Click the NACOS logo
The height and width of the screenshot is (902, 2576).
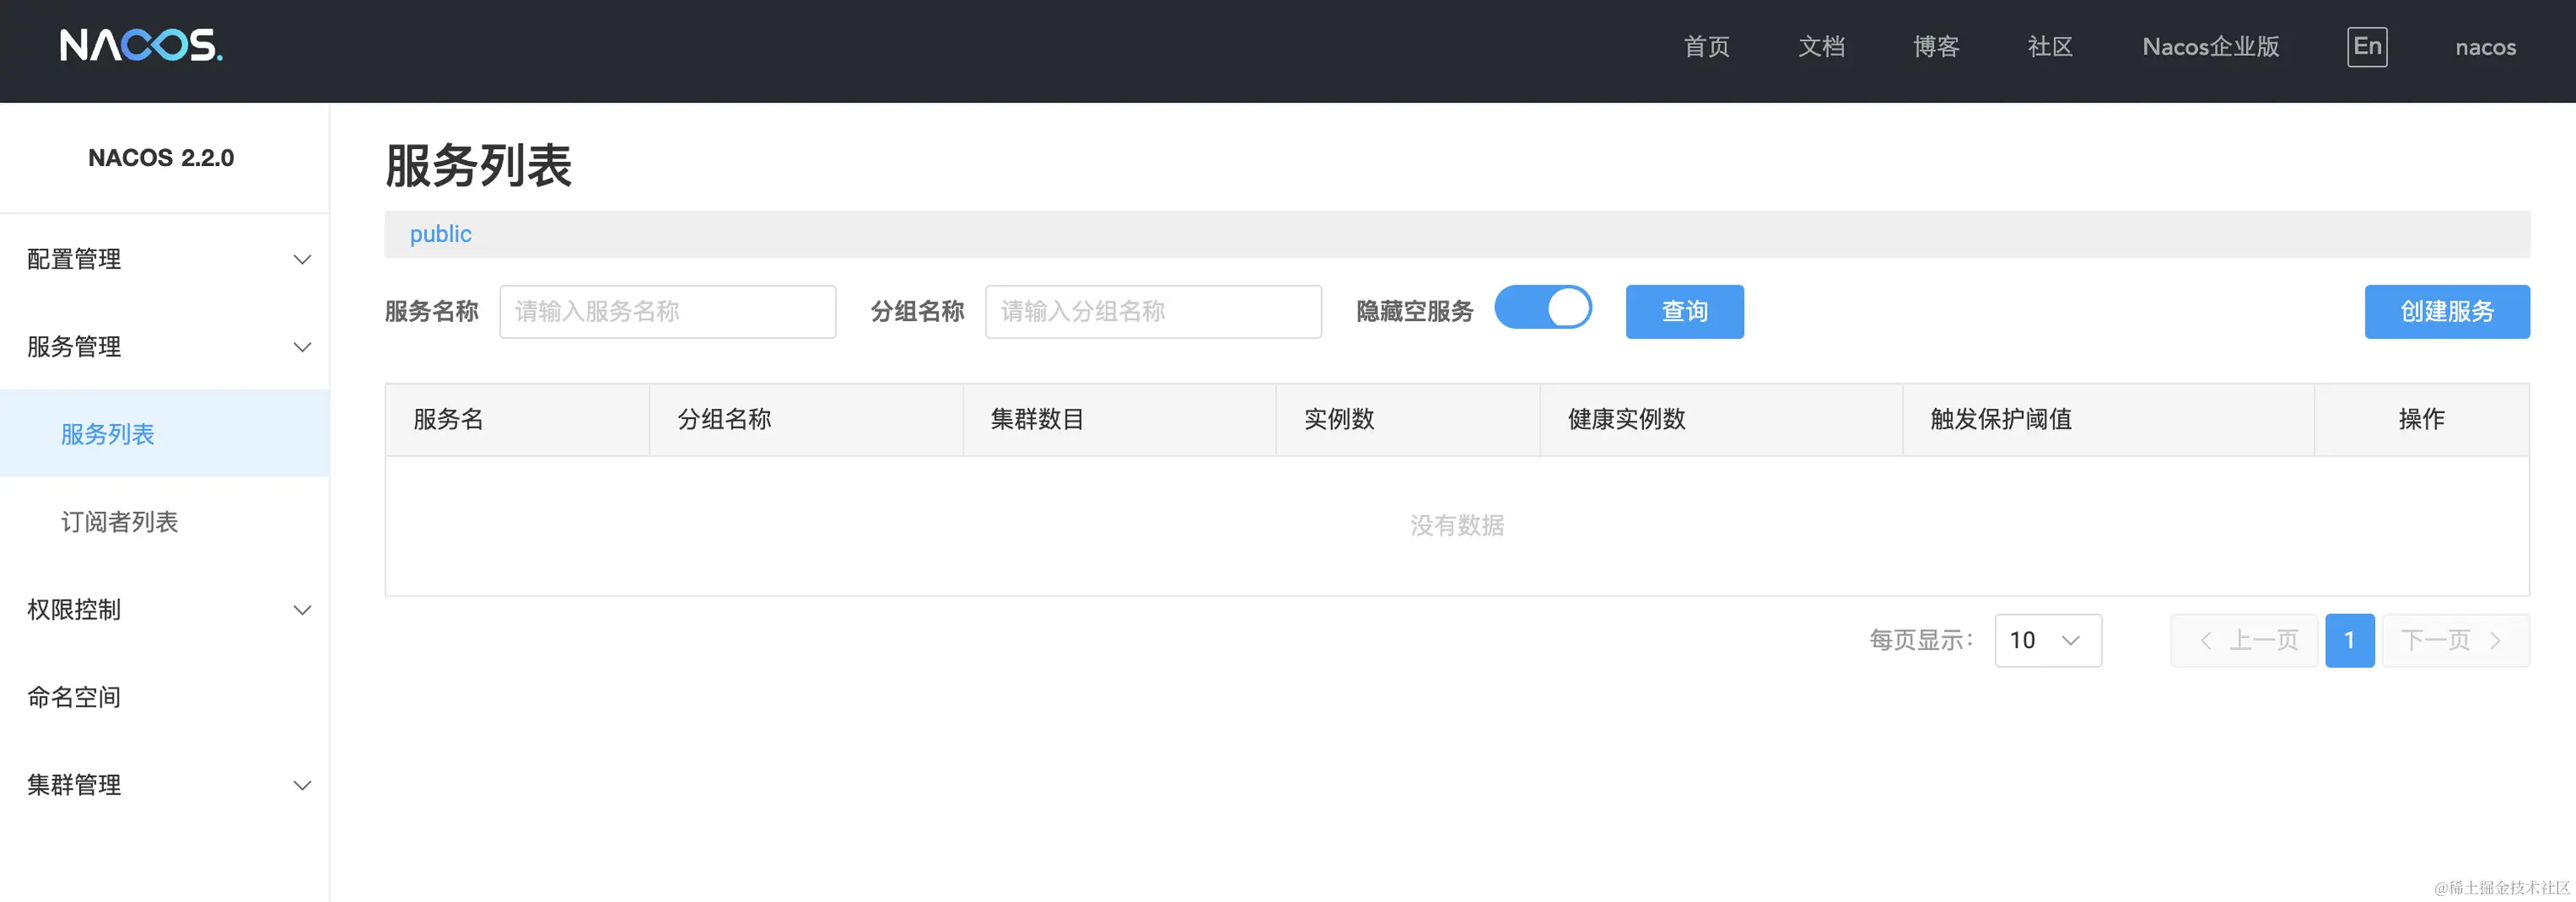[141, 46]
